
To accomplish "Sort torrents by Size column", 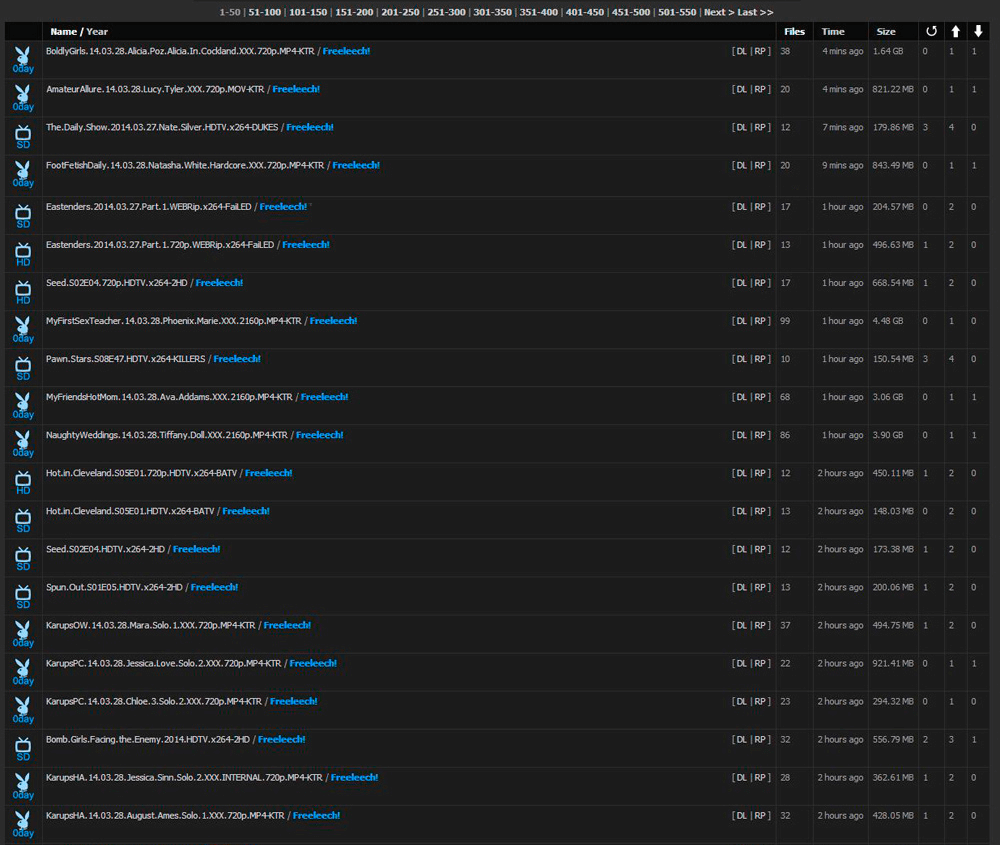I will coord(886,31).
